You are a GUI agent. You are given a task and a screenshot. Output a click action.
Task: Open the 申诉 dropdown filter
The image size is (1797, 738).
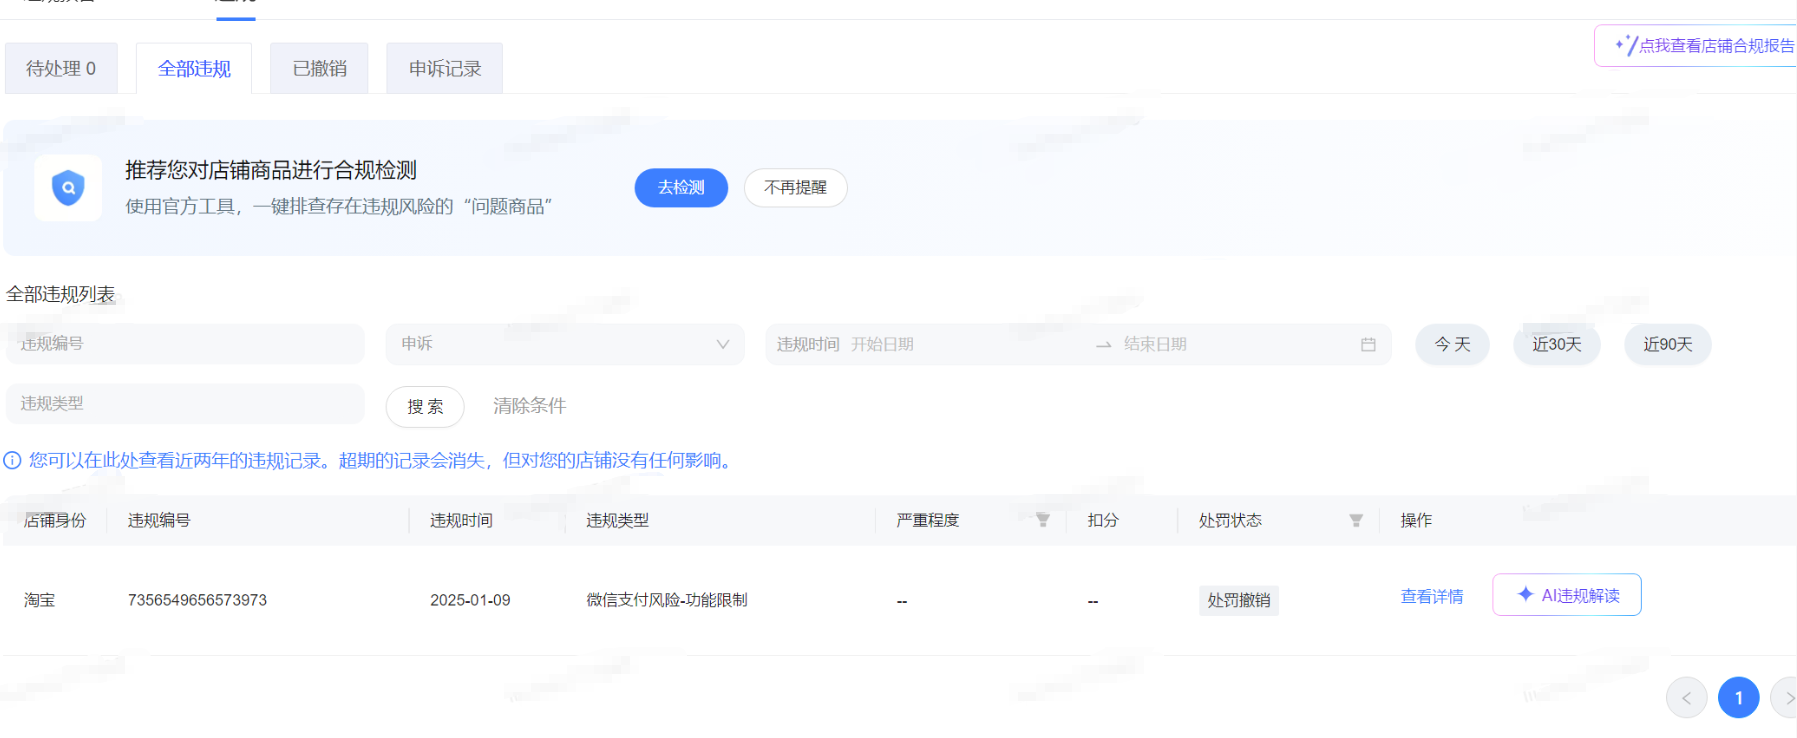(x=565, y=344)
